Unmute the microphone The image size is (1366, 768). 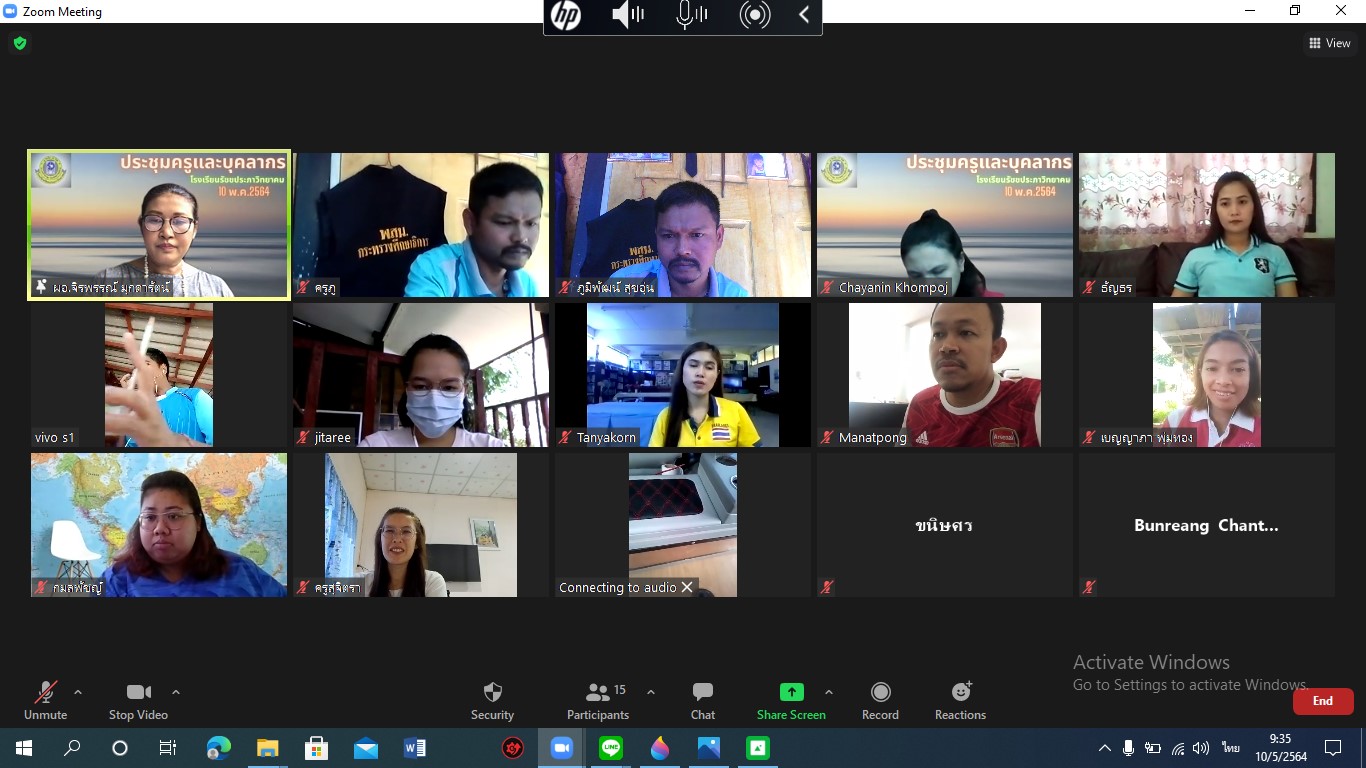[46, 701]
